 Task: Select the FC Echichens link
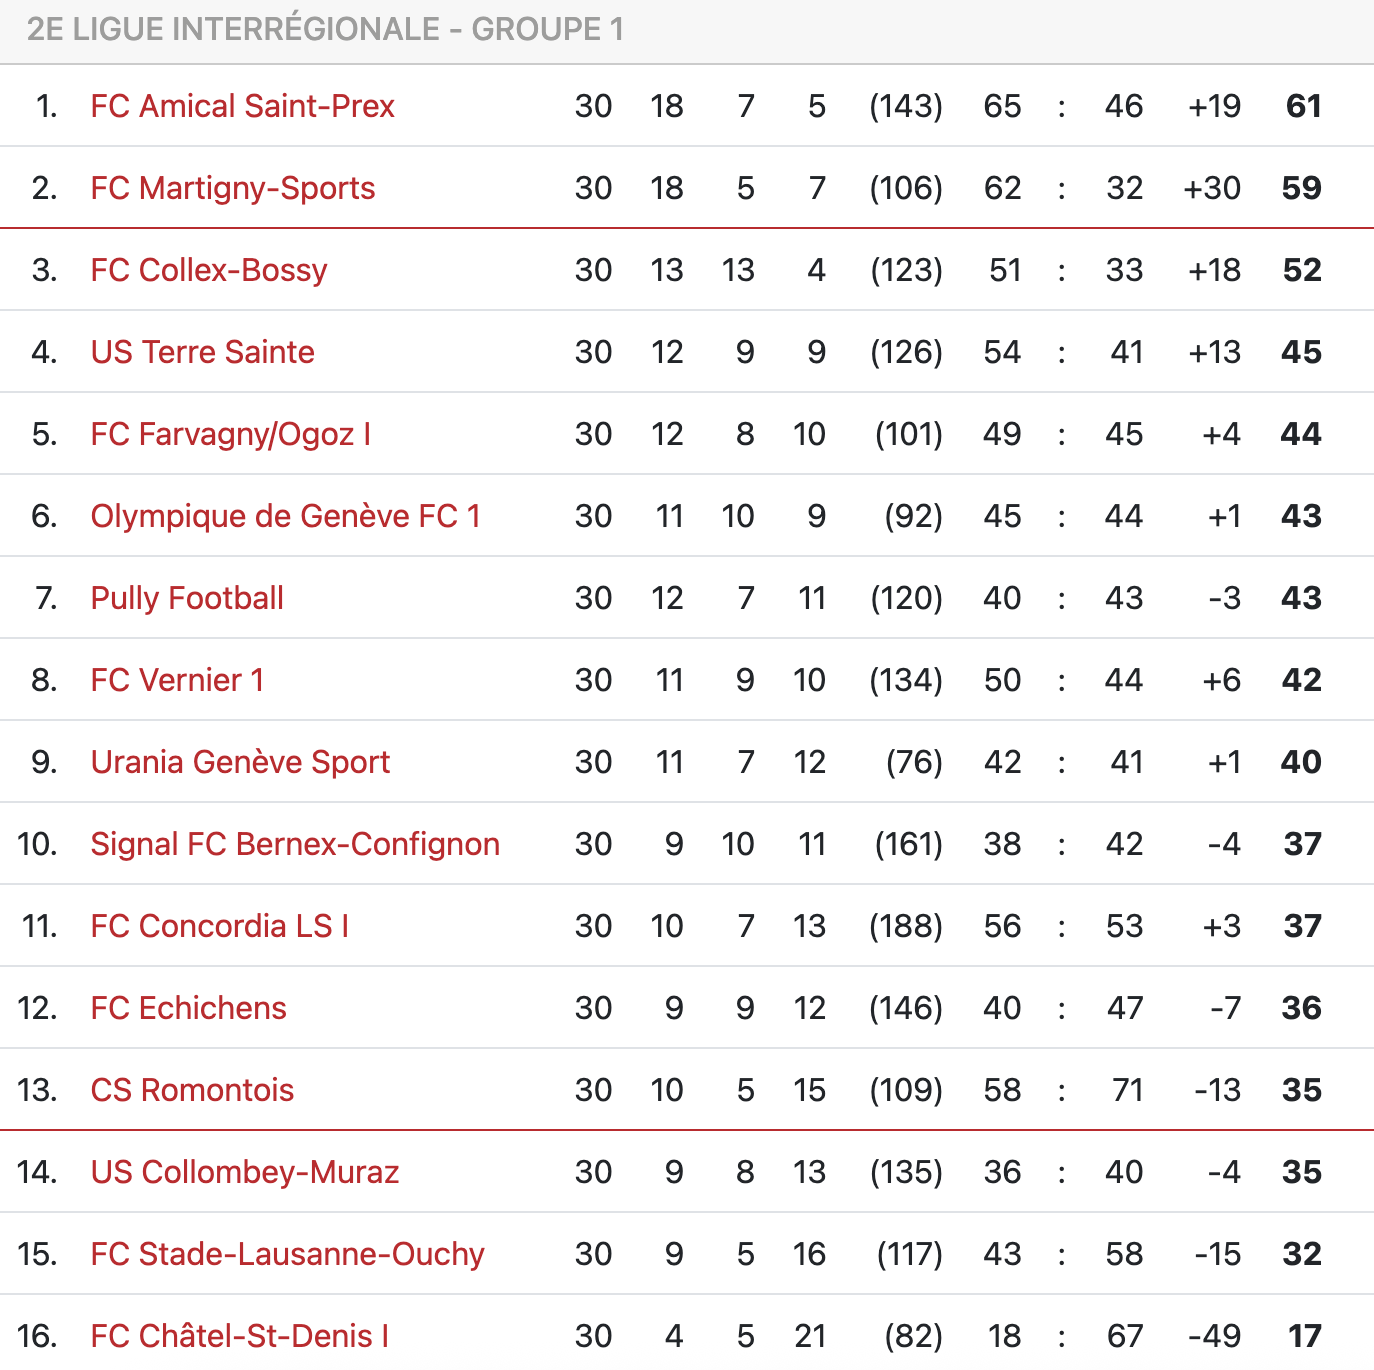click(188, 1008)
